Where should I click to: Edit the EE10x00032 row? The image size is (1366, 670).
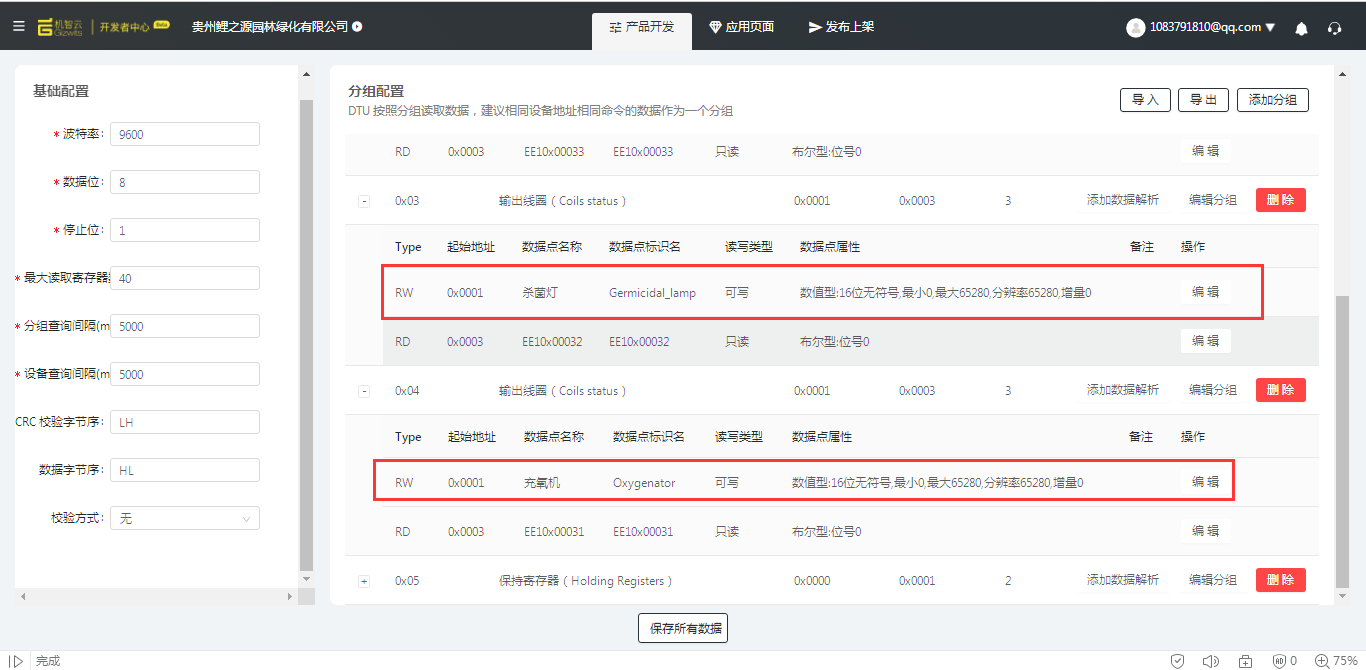(1205, 341)
